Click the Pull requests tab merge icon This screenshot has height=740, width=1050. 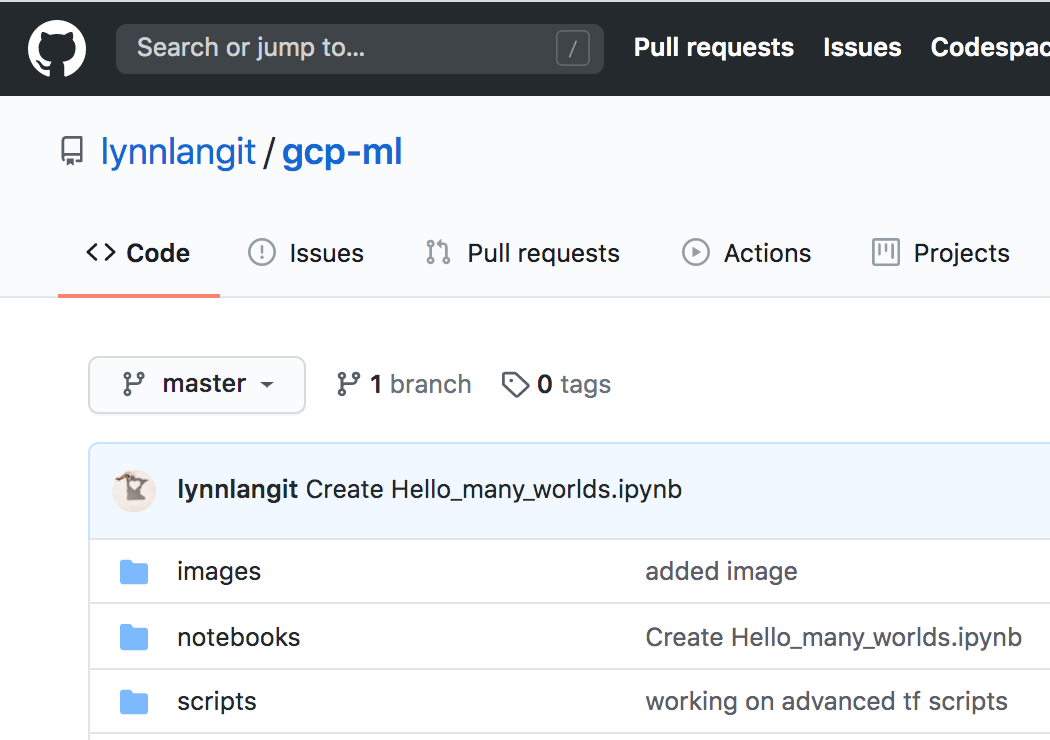(x=439, y=252)
